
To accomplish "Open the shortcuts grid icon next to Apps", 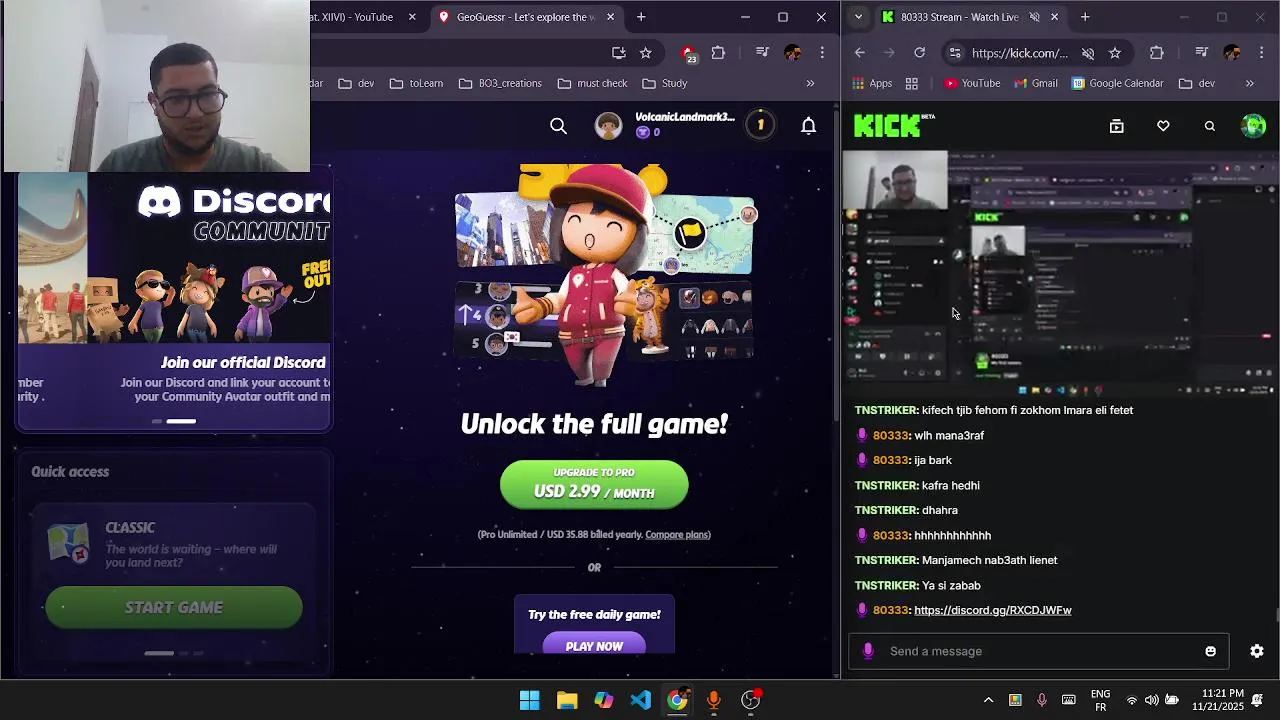I will tap(912, 83).
